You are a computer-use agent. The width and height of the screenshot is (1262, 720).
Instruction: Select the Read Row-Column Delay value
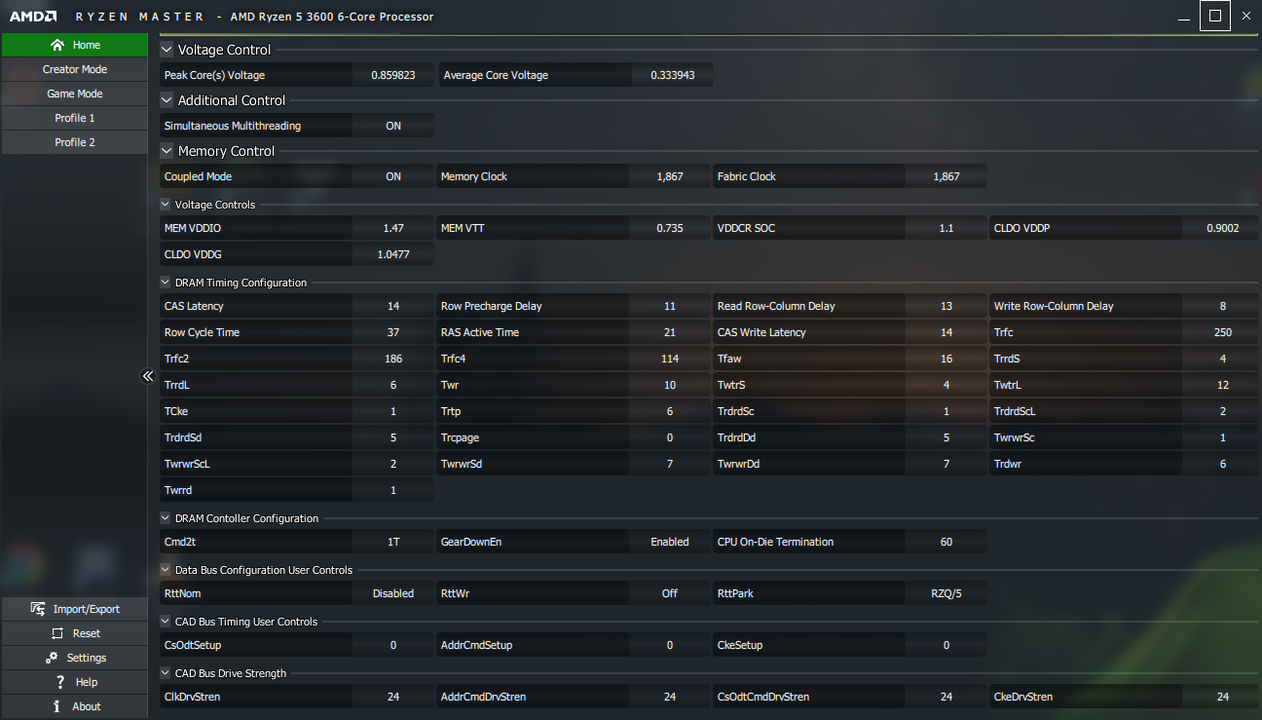click(x=946, y=306)
